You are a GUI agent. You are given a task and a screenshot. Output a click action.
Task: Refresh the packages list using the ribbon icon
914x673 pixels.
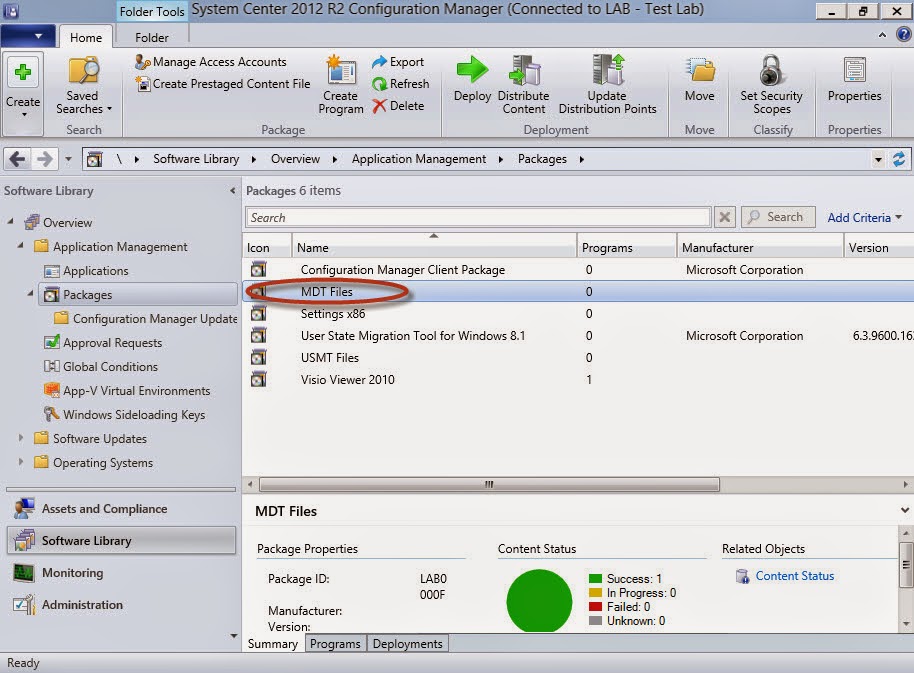(x=401, y=83)
